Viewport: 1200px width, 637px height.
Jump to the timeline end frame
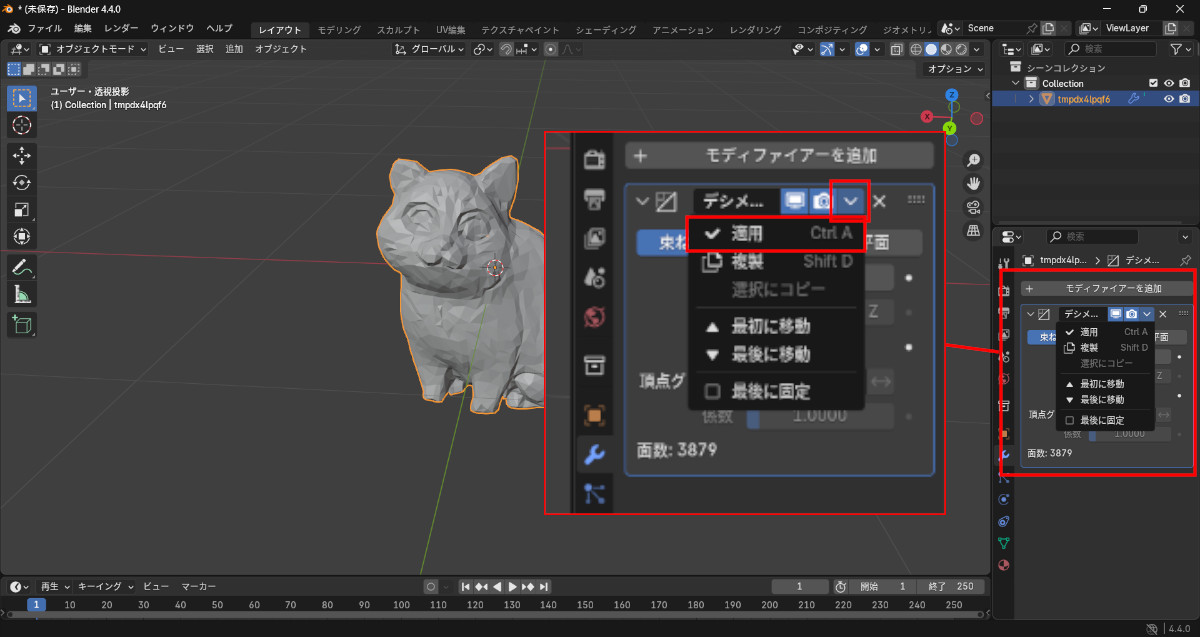coord(545,586)
